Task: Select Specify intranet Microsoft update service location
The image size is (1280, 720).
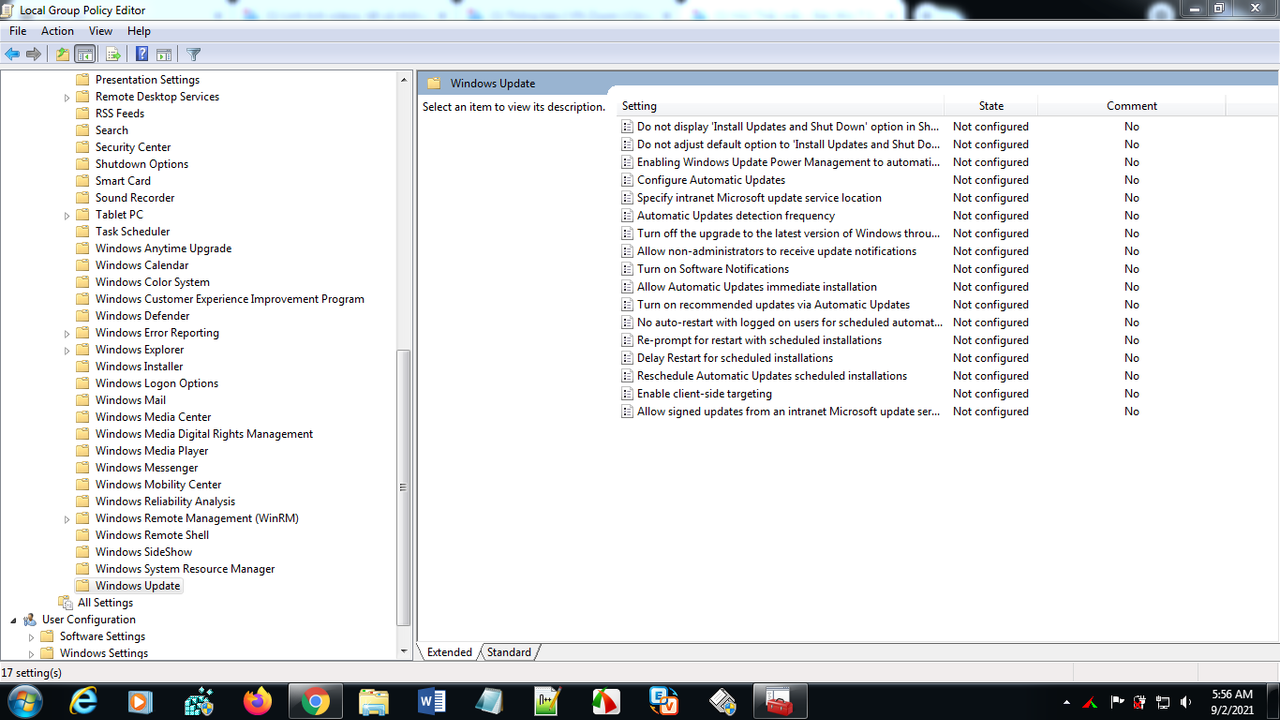Action: click(x=759, y=198)
